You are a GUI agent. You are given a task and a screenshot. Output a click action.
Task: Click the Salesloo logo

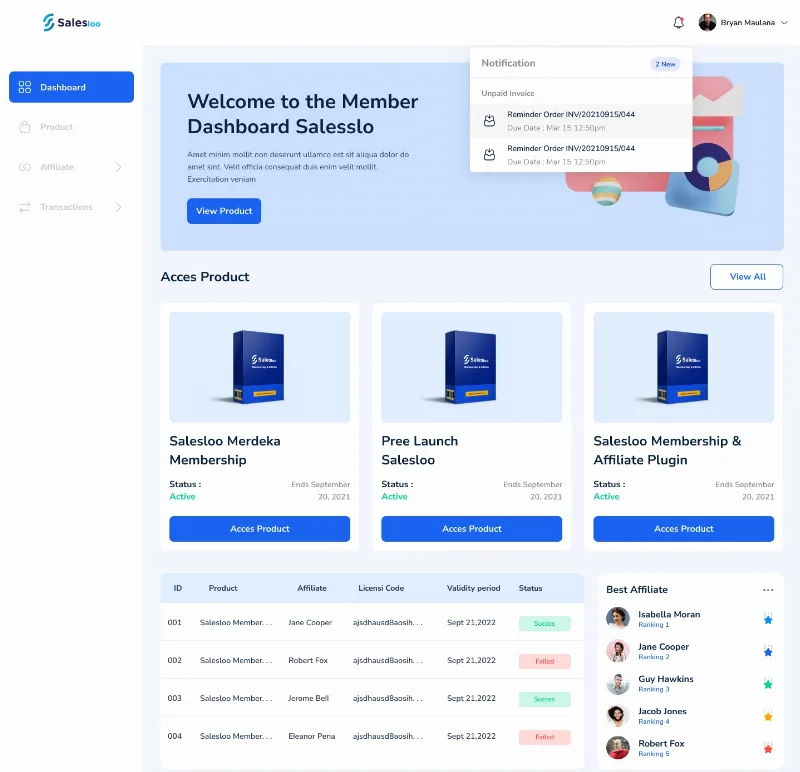(71, 22)
